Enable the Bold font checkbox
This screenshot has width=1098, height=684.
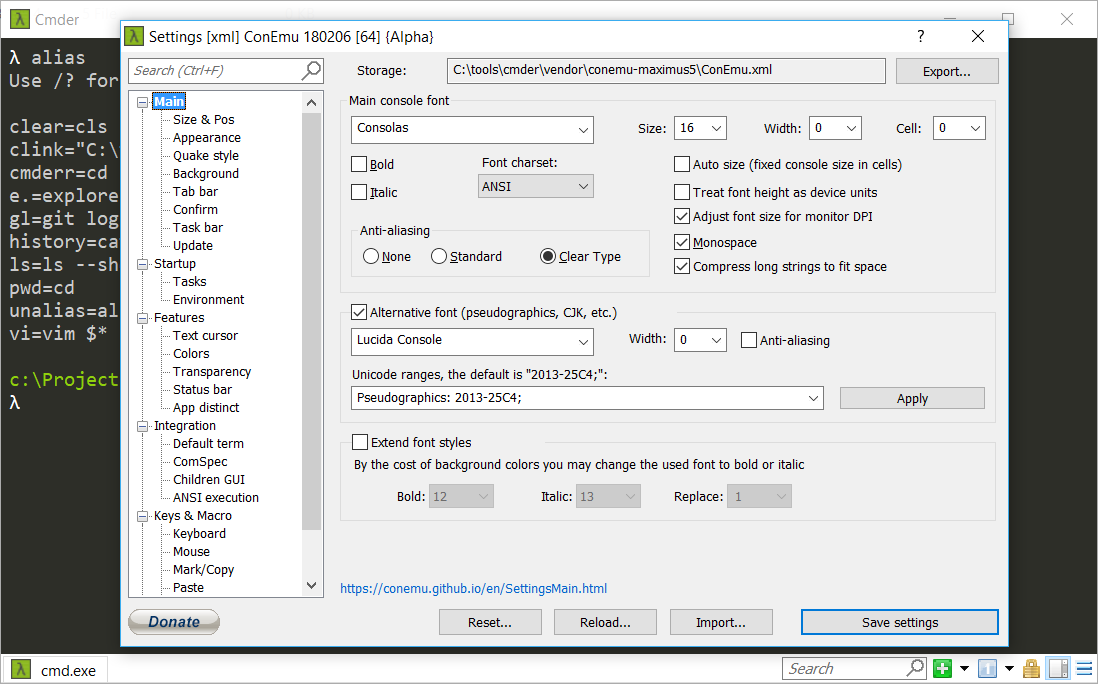click(359, 164)
